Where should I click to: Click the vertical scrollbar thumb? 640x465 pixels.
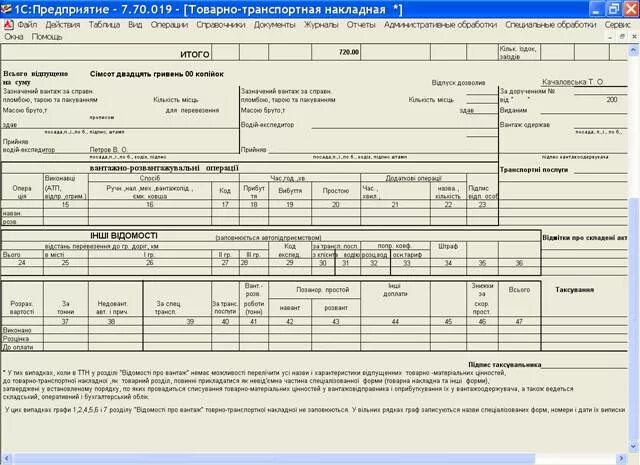coord(633,320)
